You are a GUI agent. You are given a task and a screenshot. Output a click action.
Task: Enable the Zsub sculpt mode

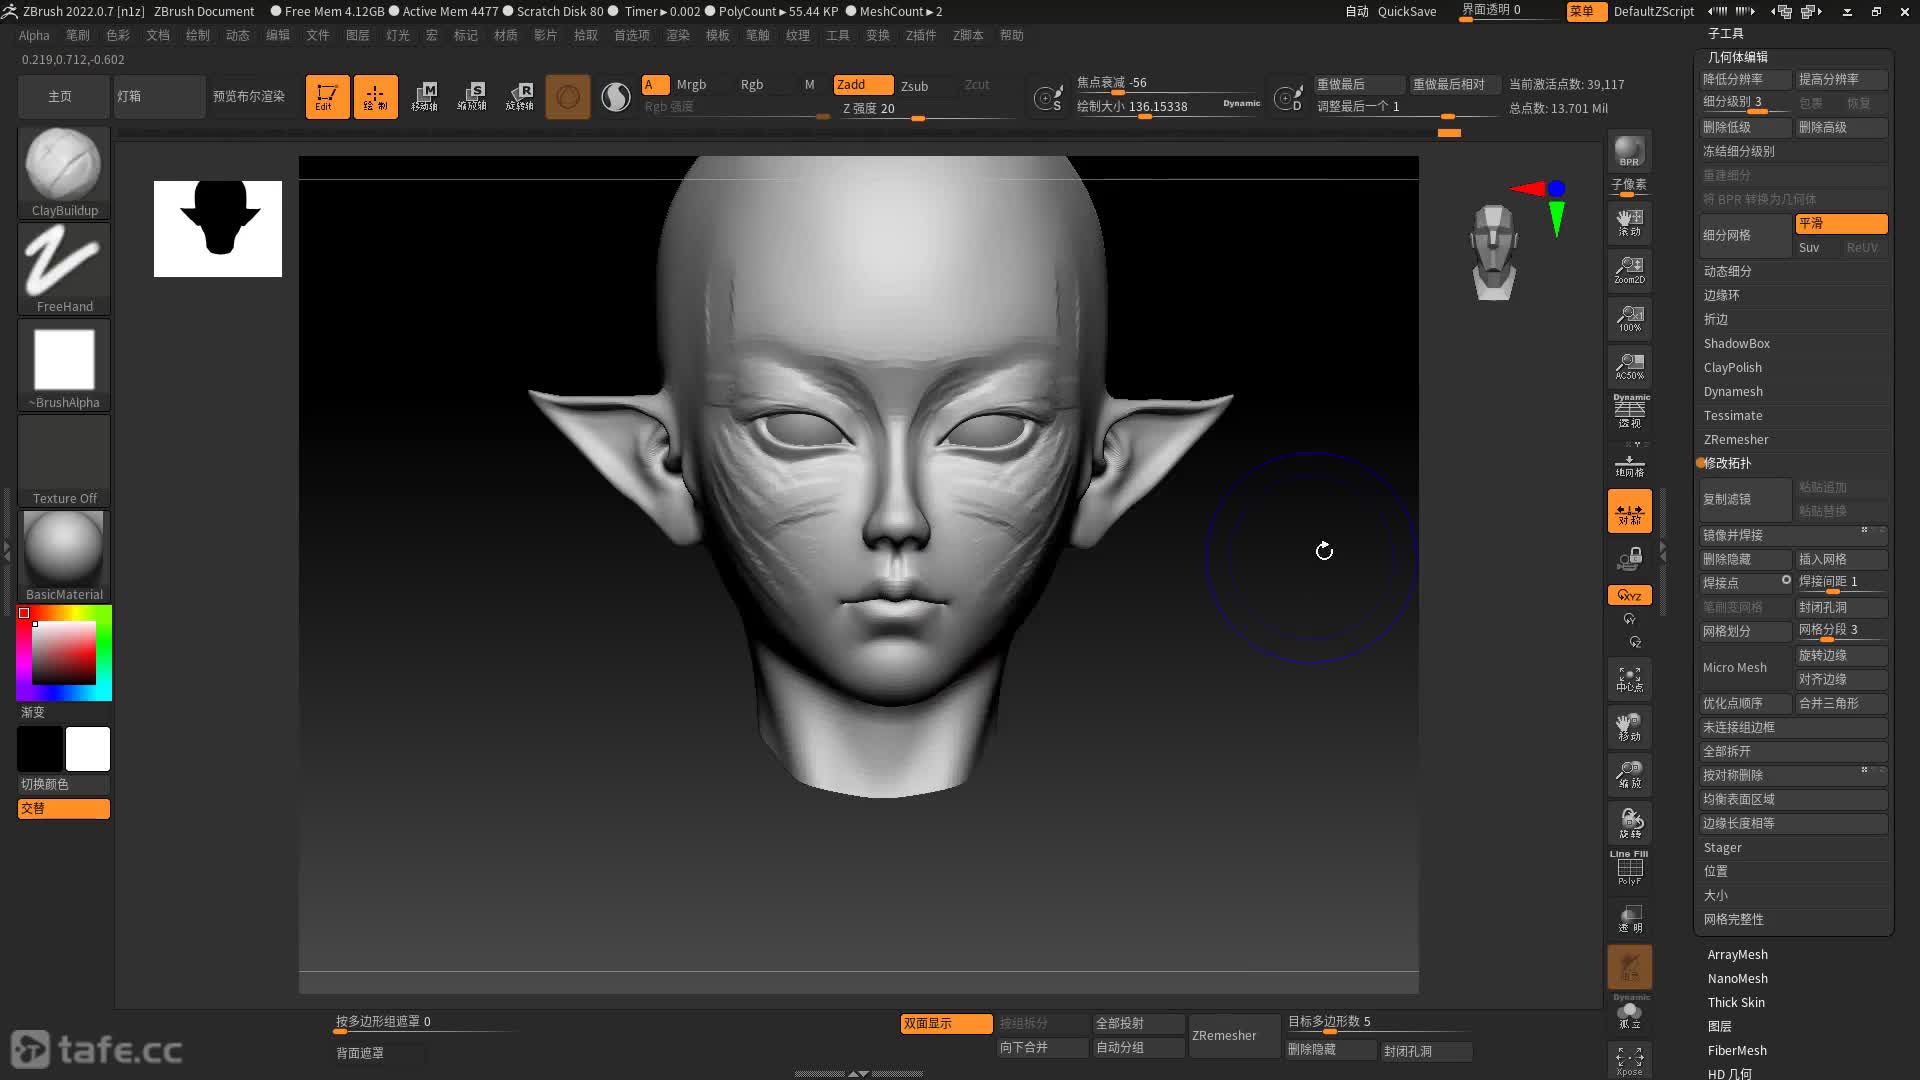tap(914, 86)
